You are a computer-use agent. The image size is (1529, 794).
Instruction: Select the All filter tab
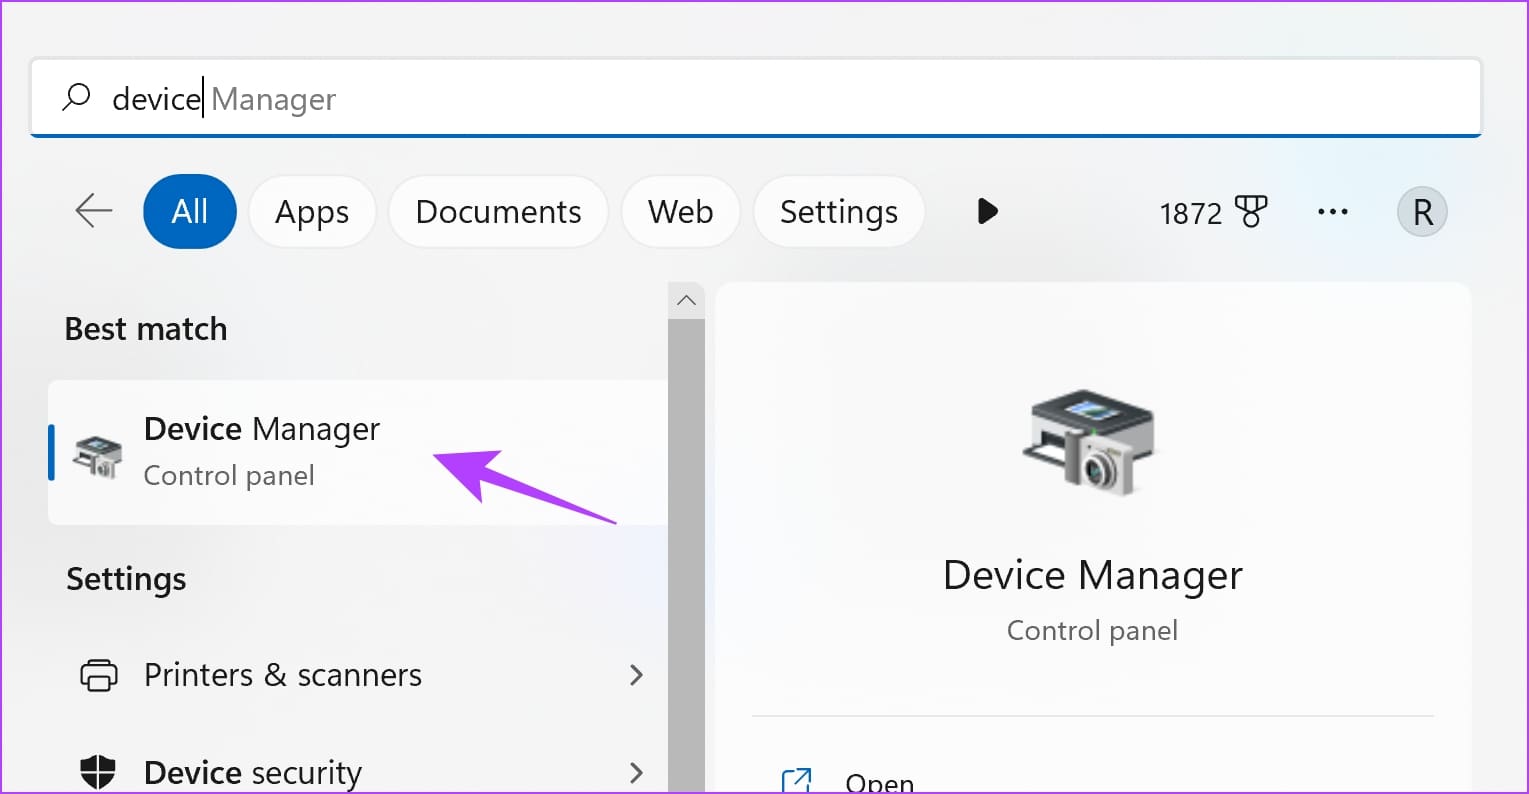tap(190, 212)
